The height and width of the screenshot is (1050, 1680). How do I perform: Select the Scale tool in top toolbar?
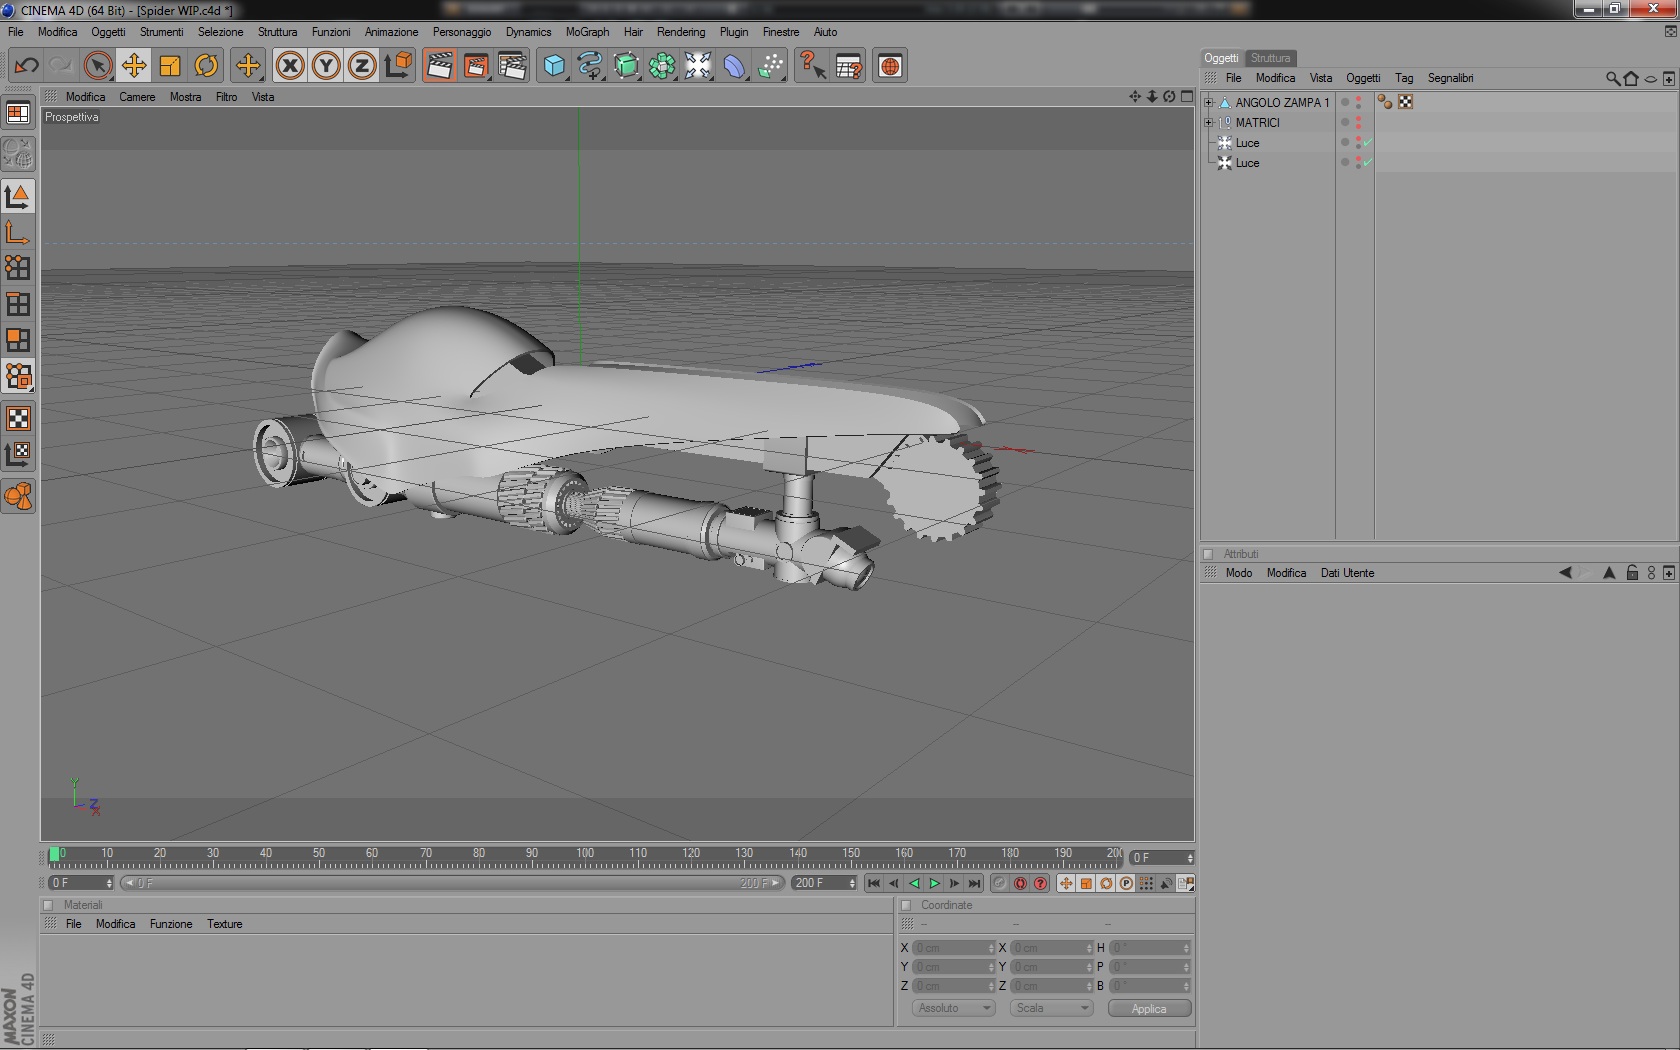click(x=170, y=66)
